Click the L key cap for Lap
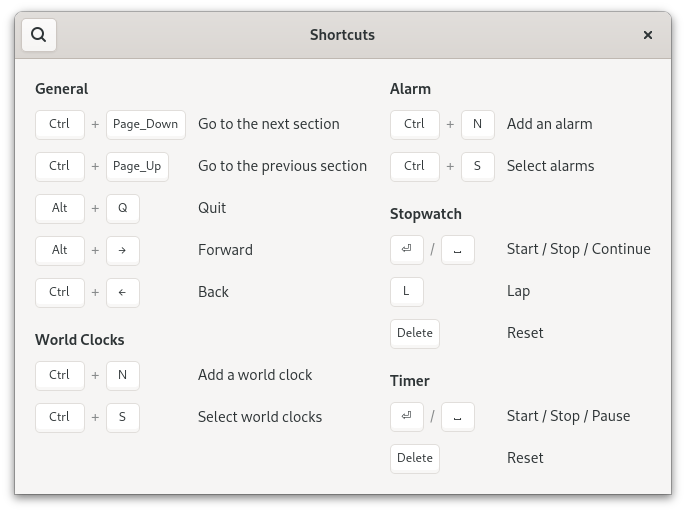This screenshot has height=512, width=686. tap(407, 291)
